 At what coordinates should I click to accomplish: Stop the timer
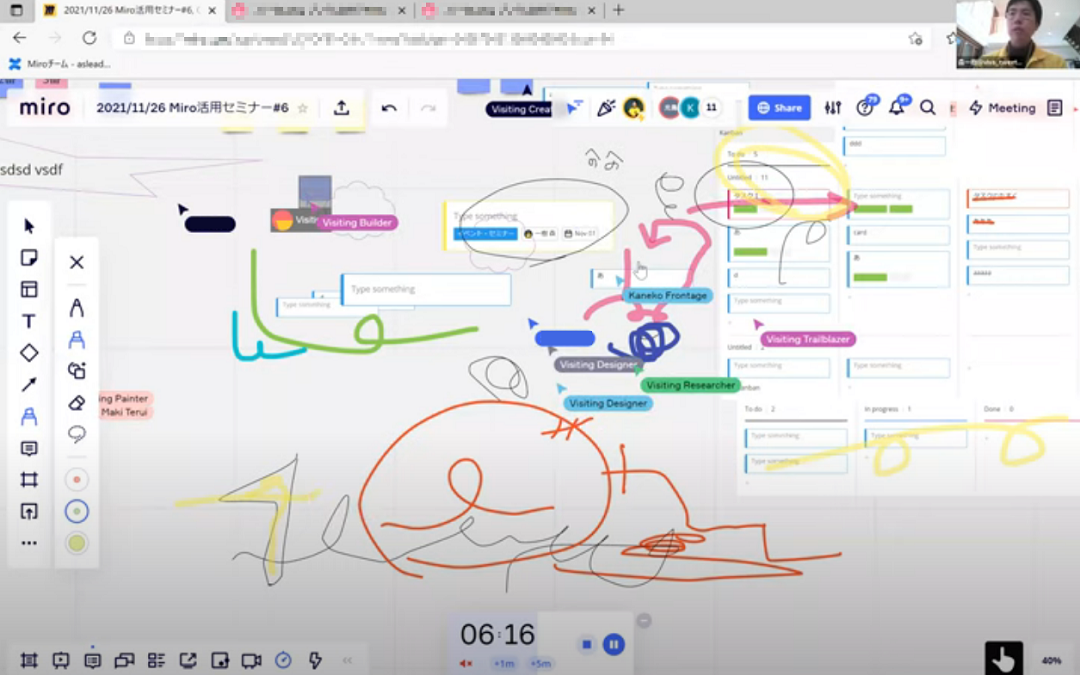tap(587, 644)
